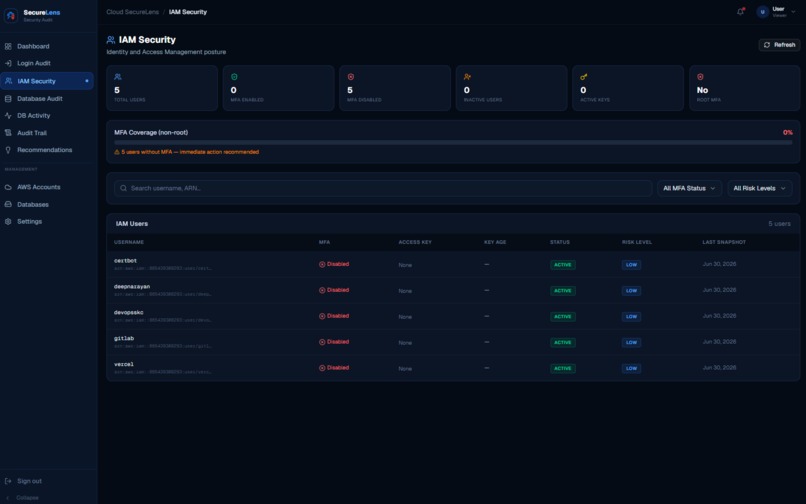The height and width of the screenshot is (504, 806).
Task: Click the 0% MFA coverage value
Action: [x=787, y=133]
